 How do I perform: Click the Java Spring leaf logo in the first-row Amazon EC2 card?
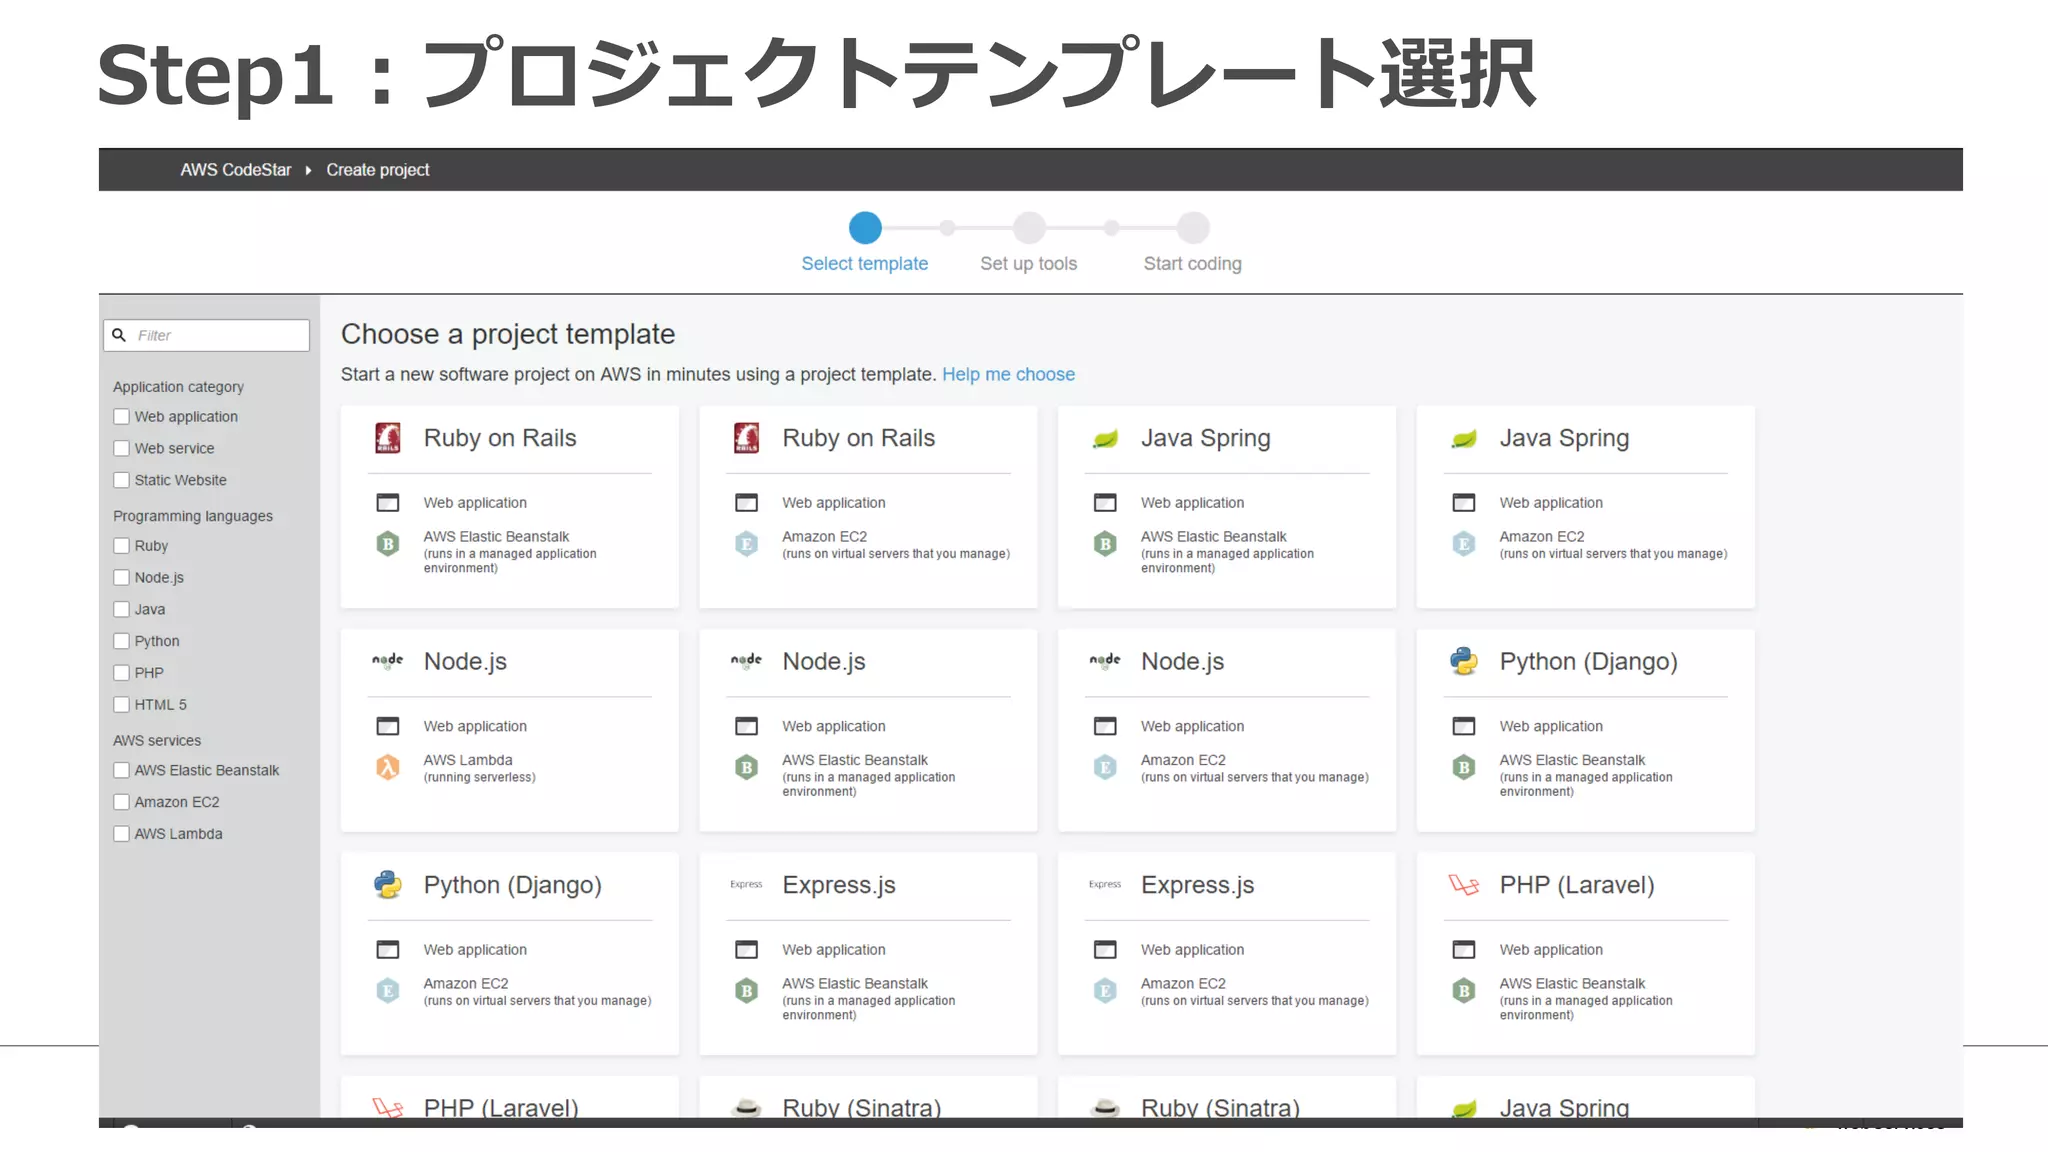click(1464, 439)
